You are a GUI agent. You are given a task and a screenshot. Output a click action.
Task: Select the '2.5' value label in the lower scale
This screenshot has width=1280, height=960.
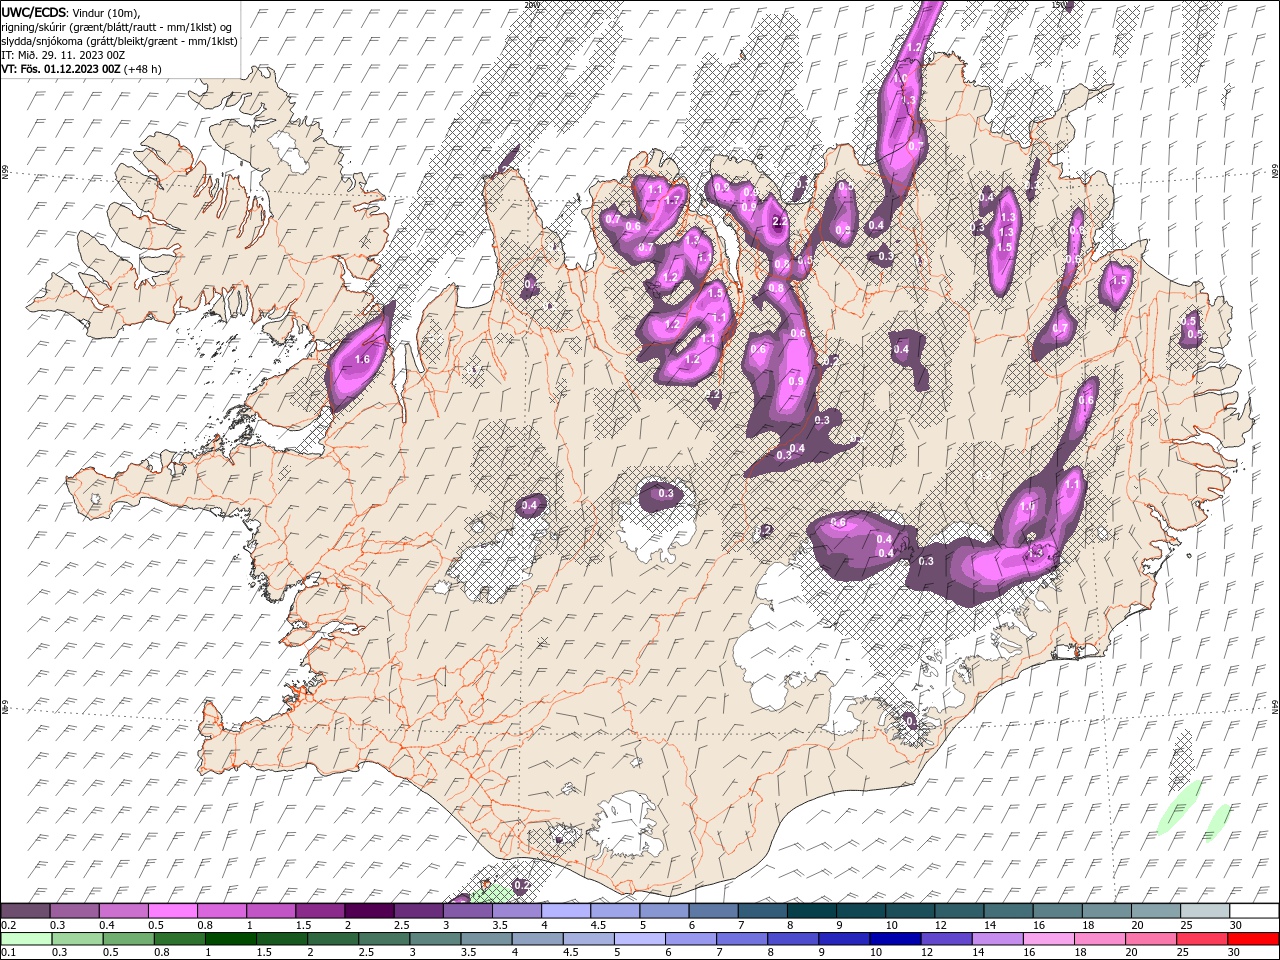365,953
